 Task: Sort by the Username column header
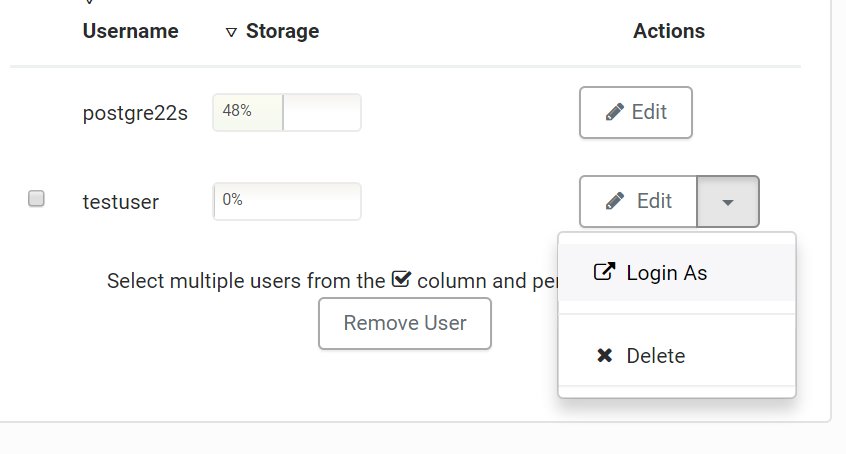(131, 31)
